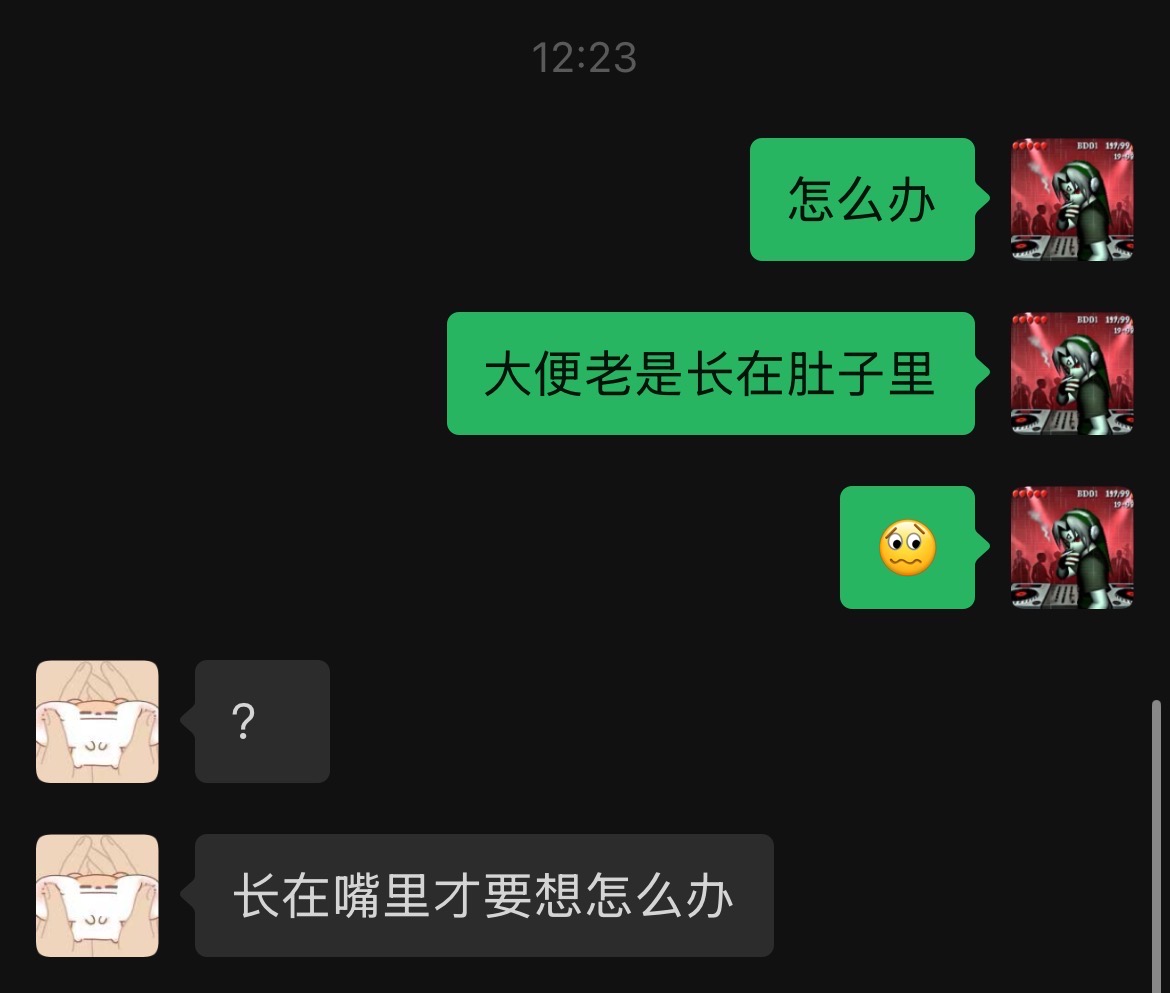Click the pointer tail of "怎么办" bubble

click(x=983, y=199)
